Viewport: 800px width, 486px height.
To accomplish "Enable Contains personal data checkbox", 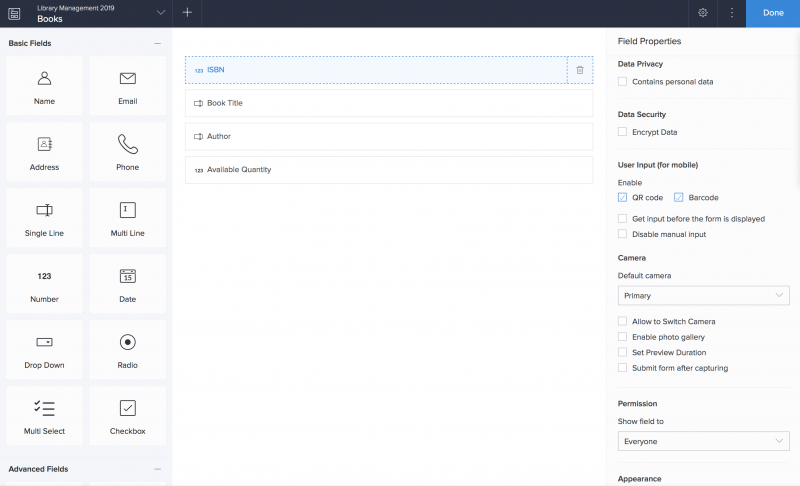I will coord(623,82).
